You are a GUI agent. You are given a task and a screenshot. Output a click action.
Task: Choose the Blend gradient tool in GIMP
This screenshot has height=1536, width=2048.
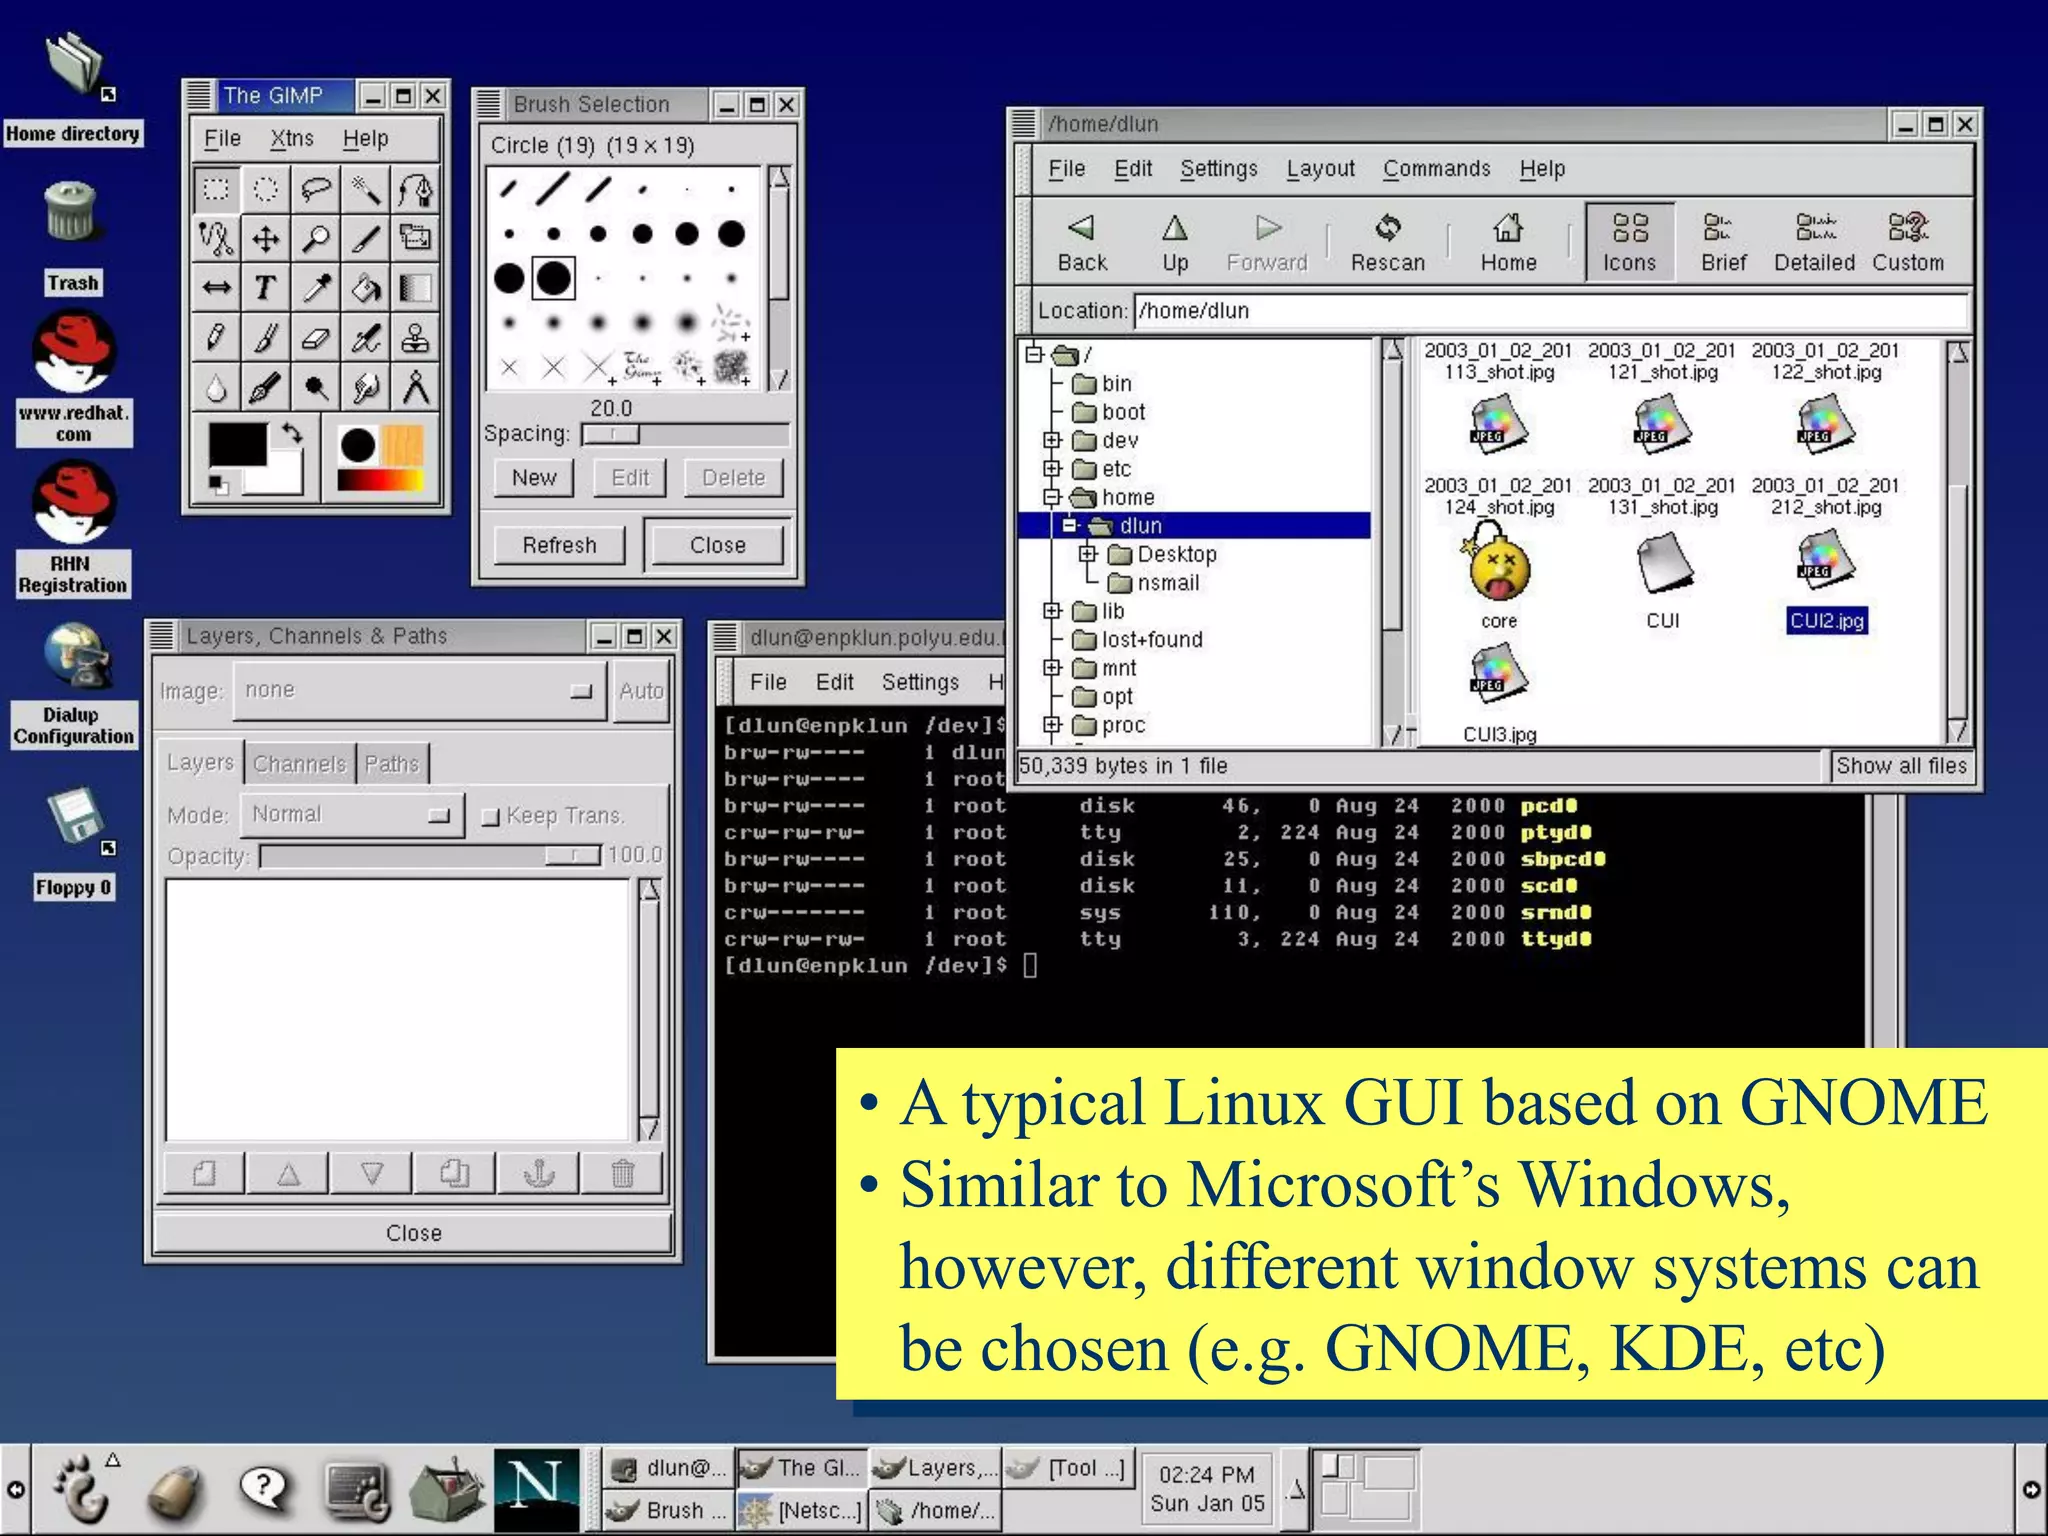(x=415, y=289)
